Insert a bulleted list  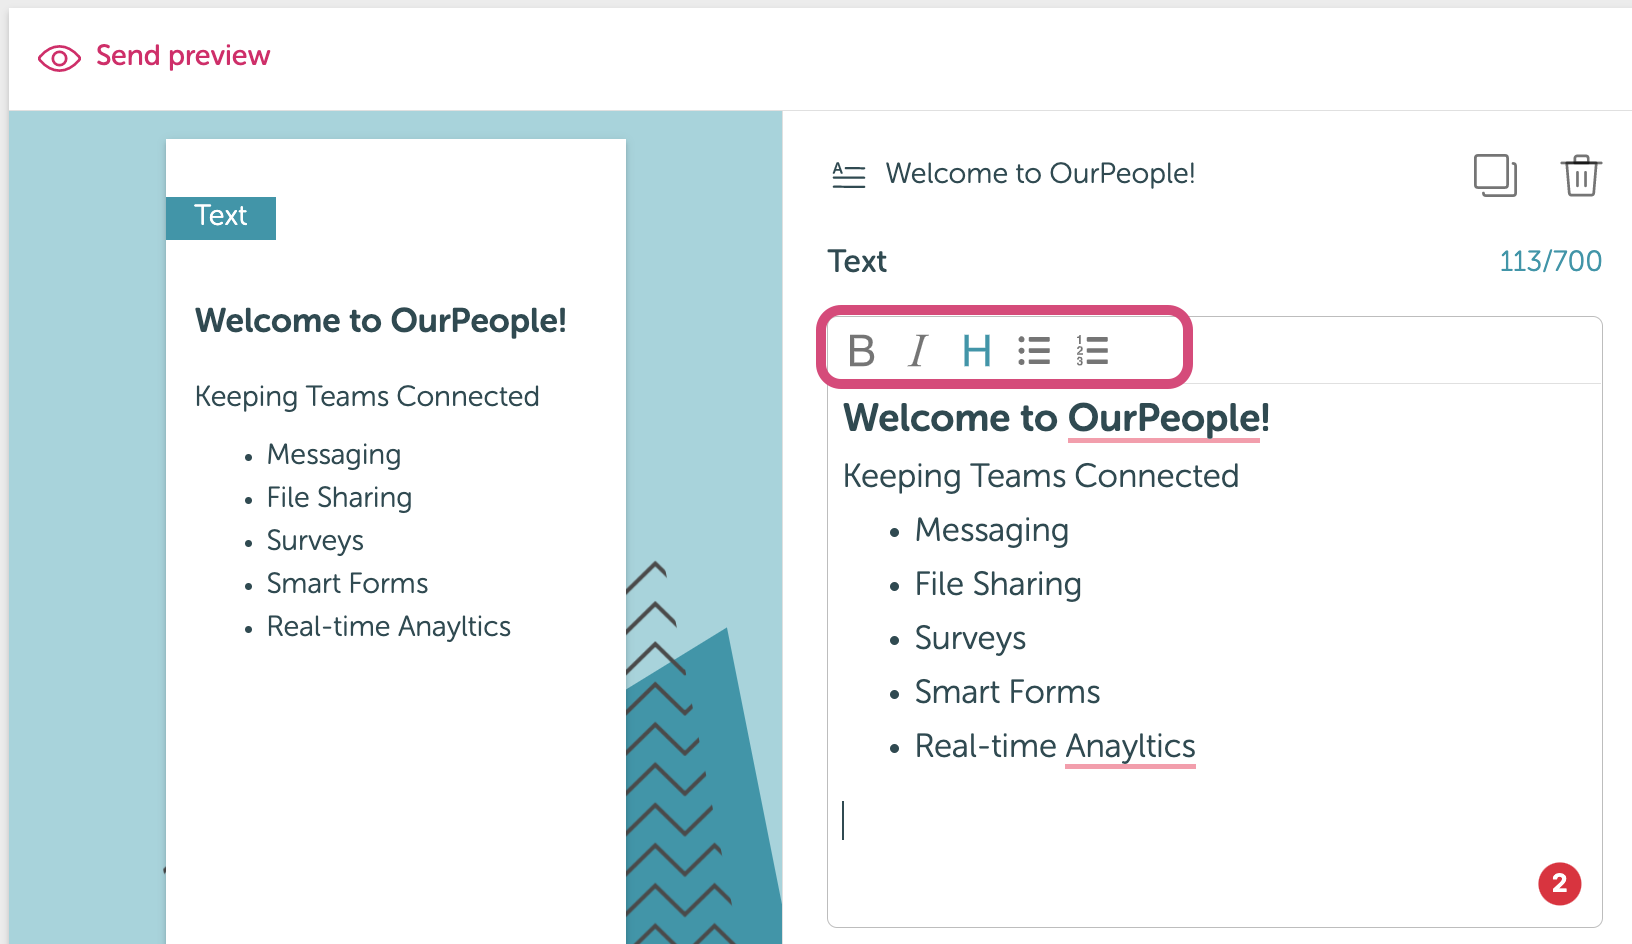[1034, 351]
